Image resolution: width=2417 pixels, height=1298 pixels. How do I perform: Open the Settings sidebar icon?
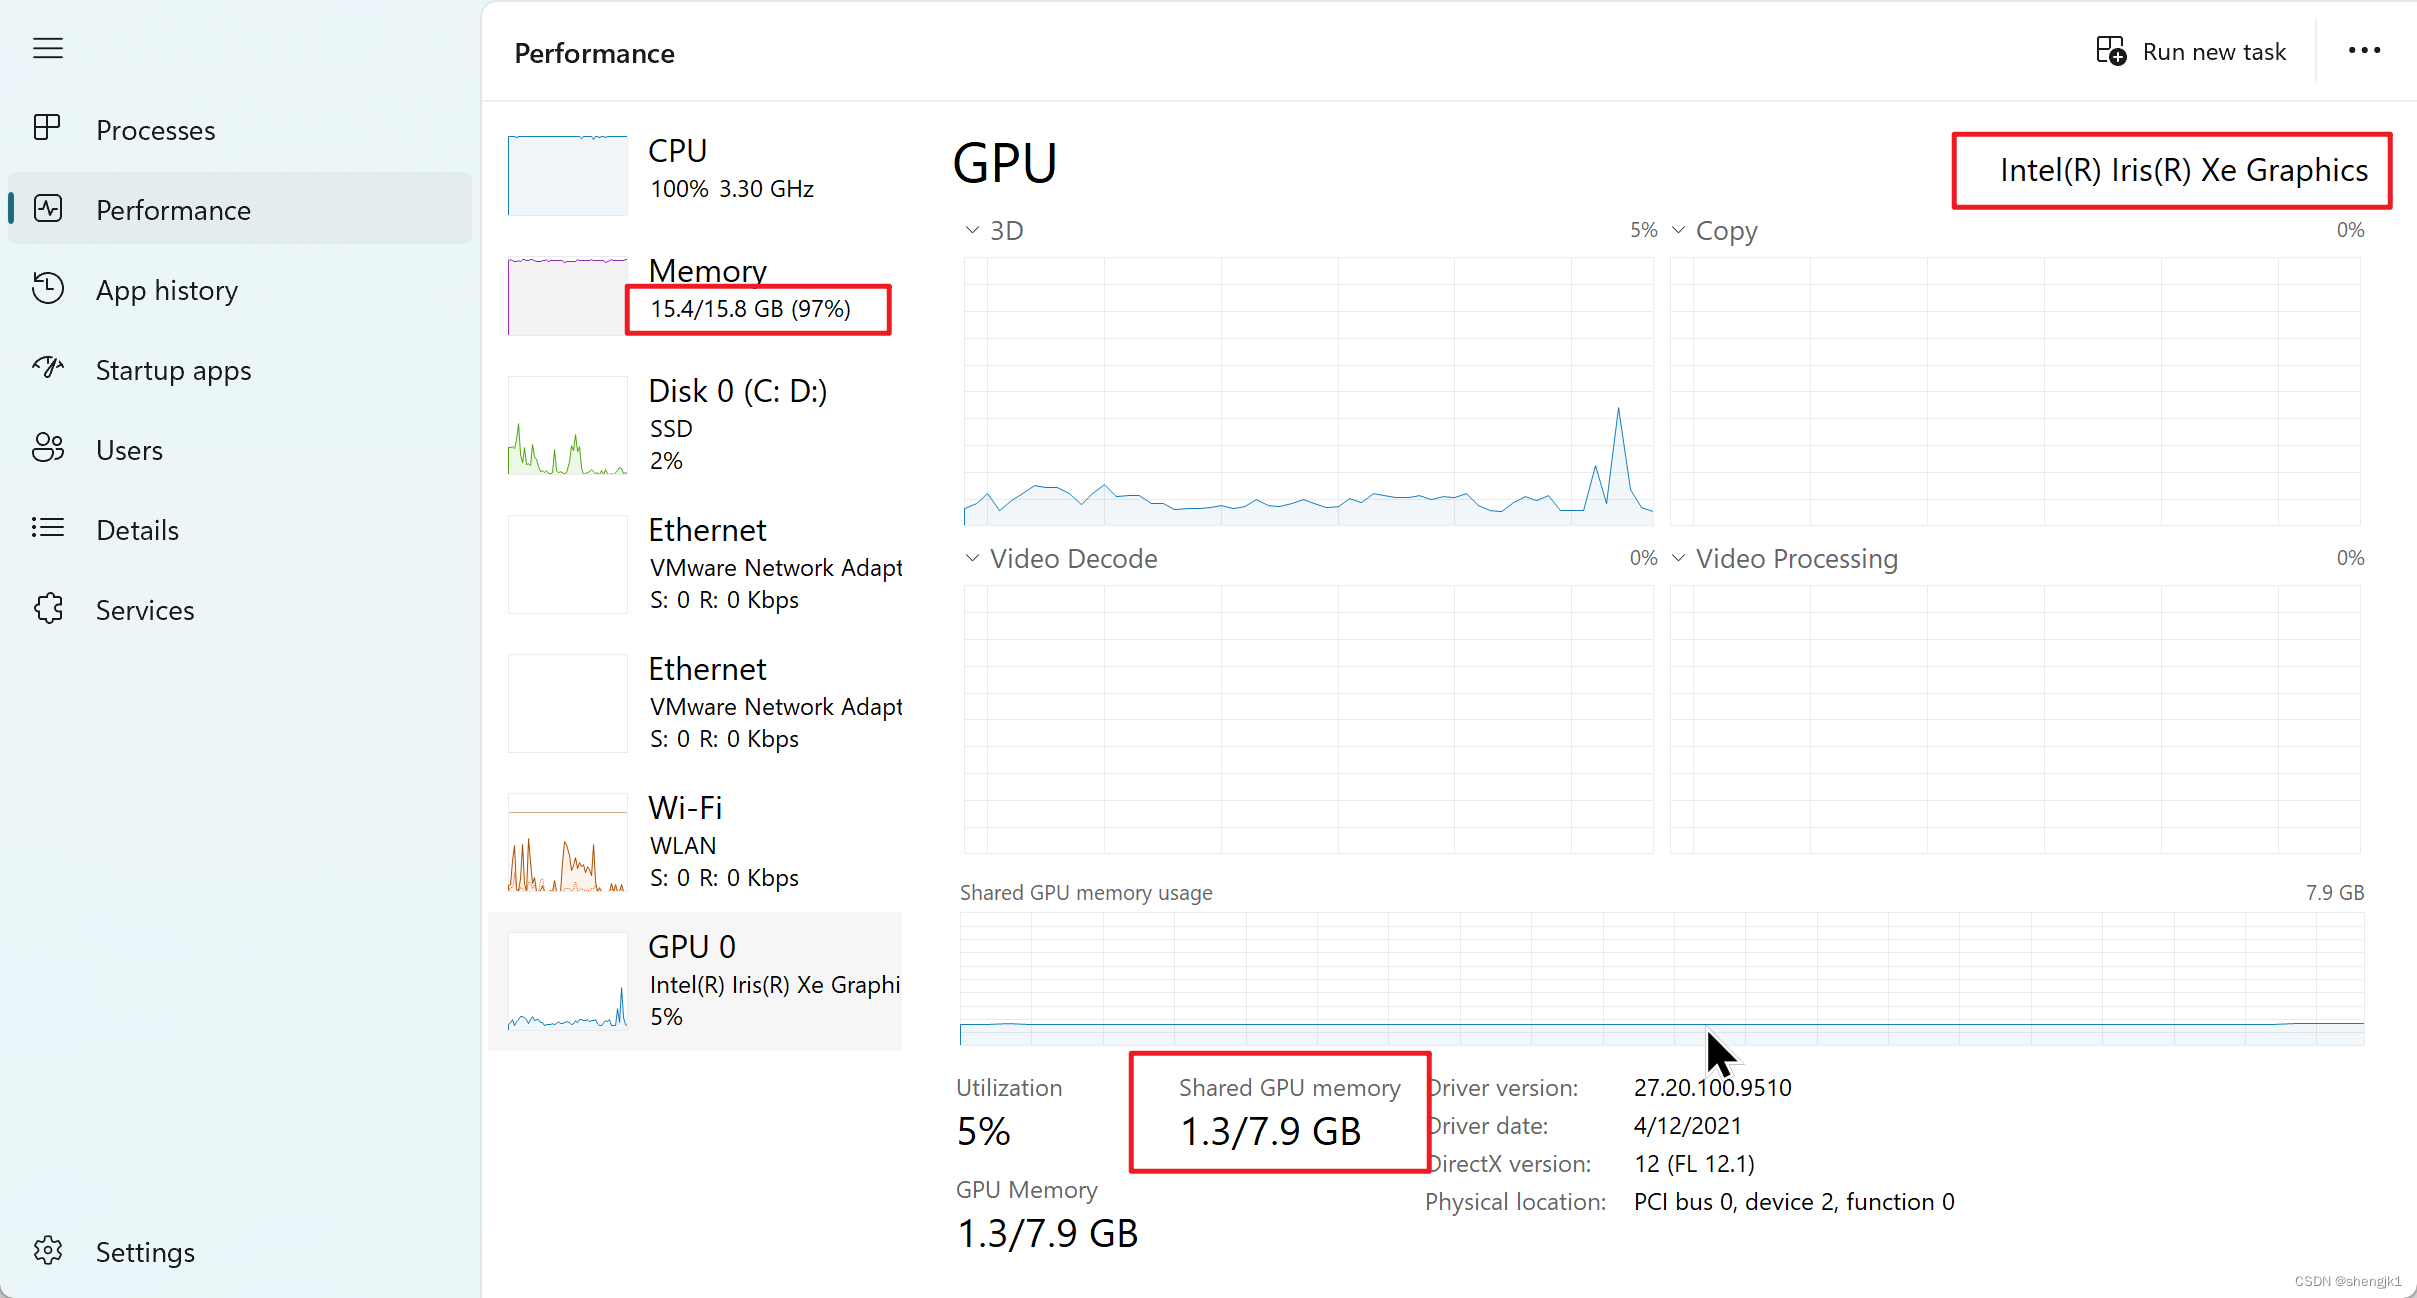click(48, 1252)
